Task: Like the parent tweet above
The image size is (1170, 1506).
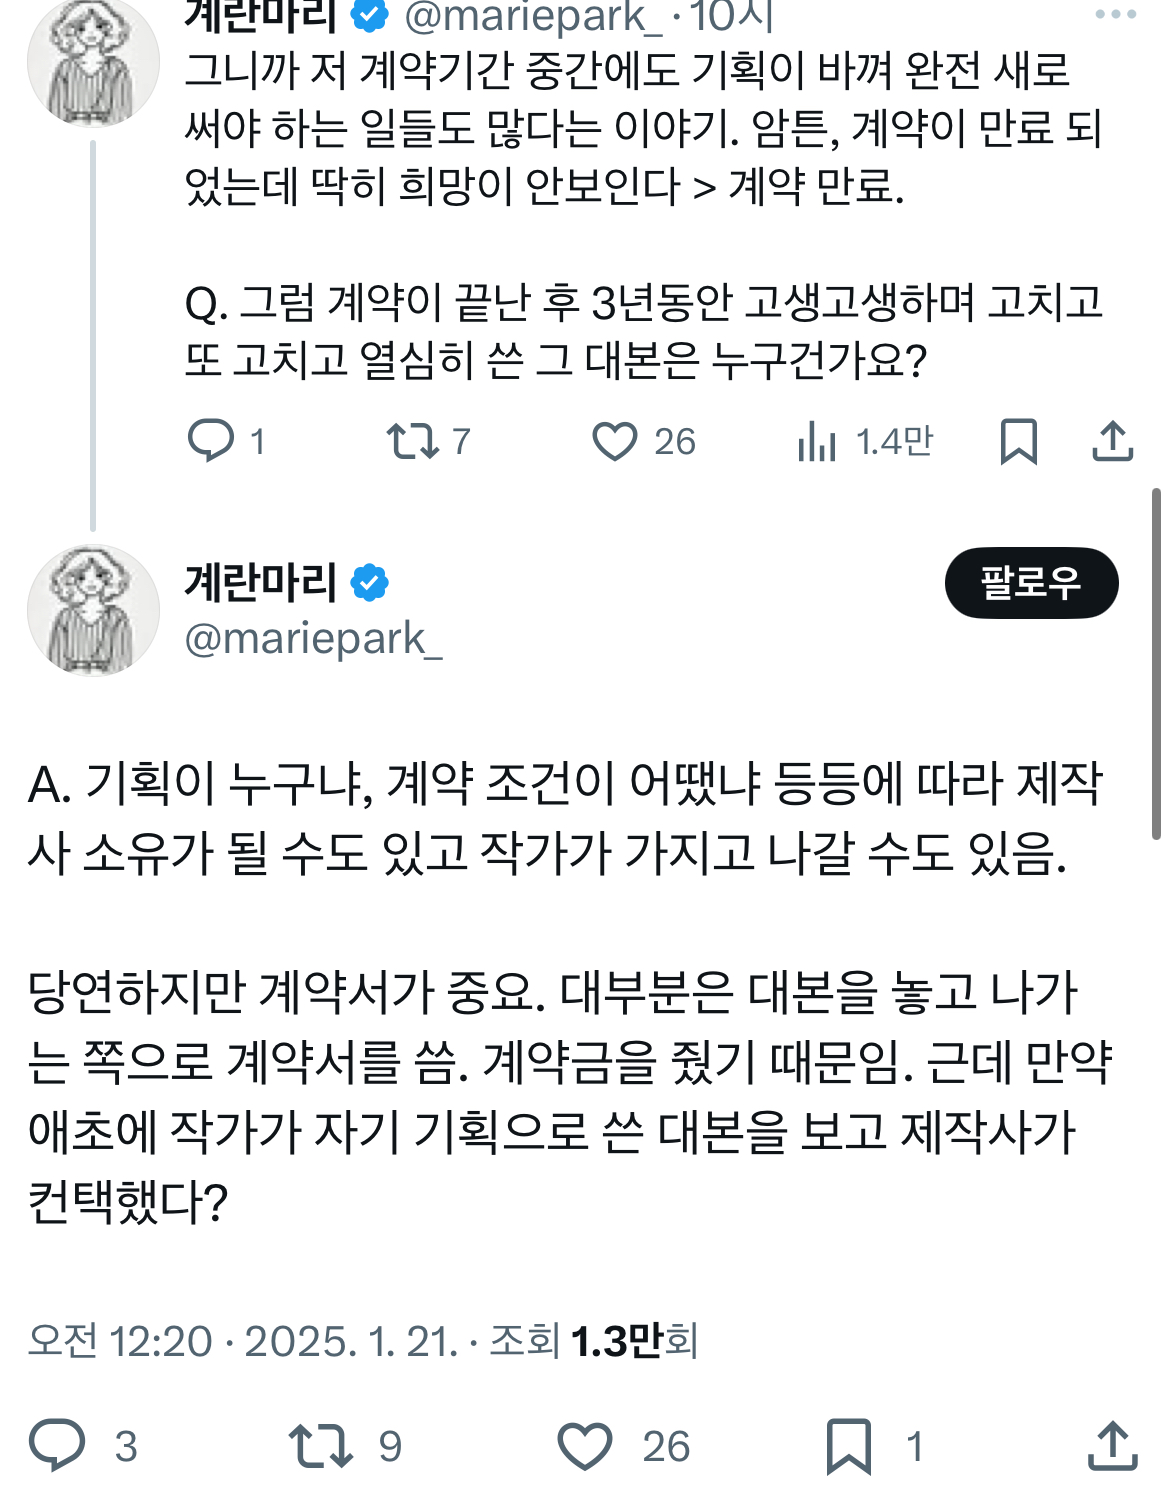Action: pos(614,441)
